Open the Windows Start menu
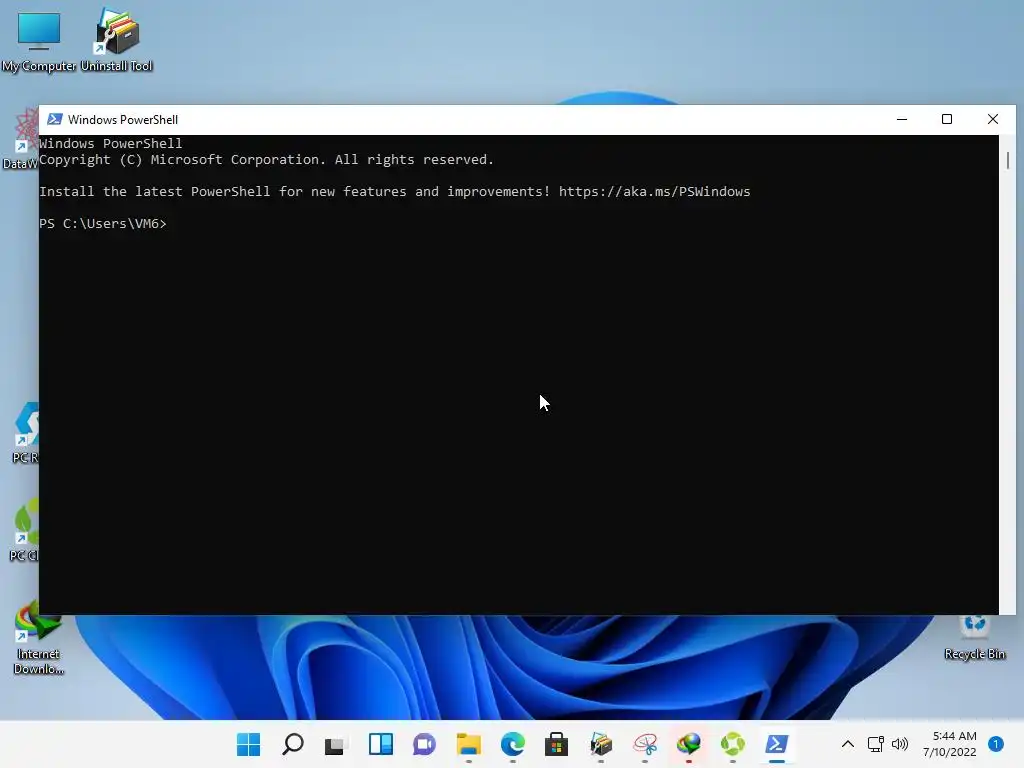 pyautogui.click(x=248, y=744)
